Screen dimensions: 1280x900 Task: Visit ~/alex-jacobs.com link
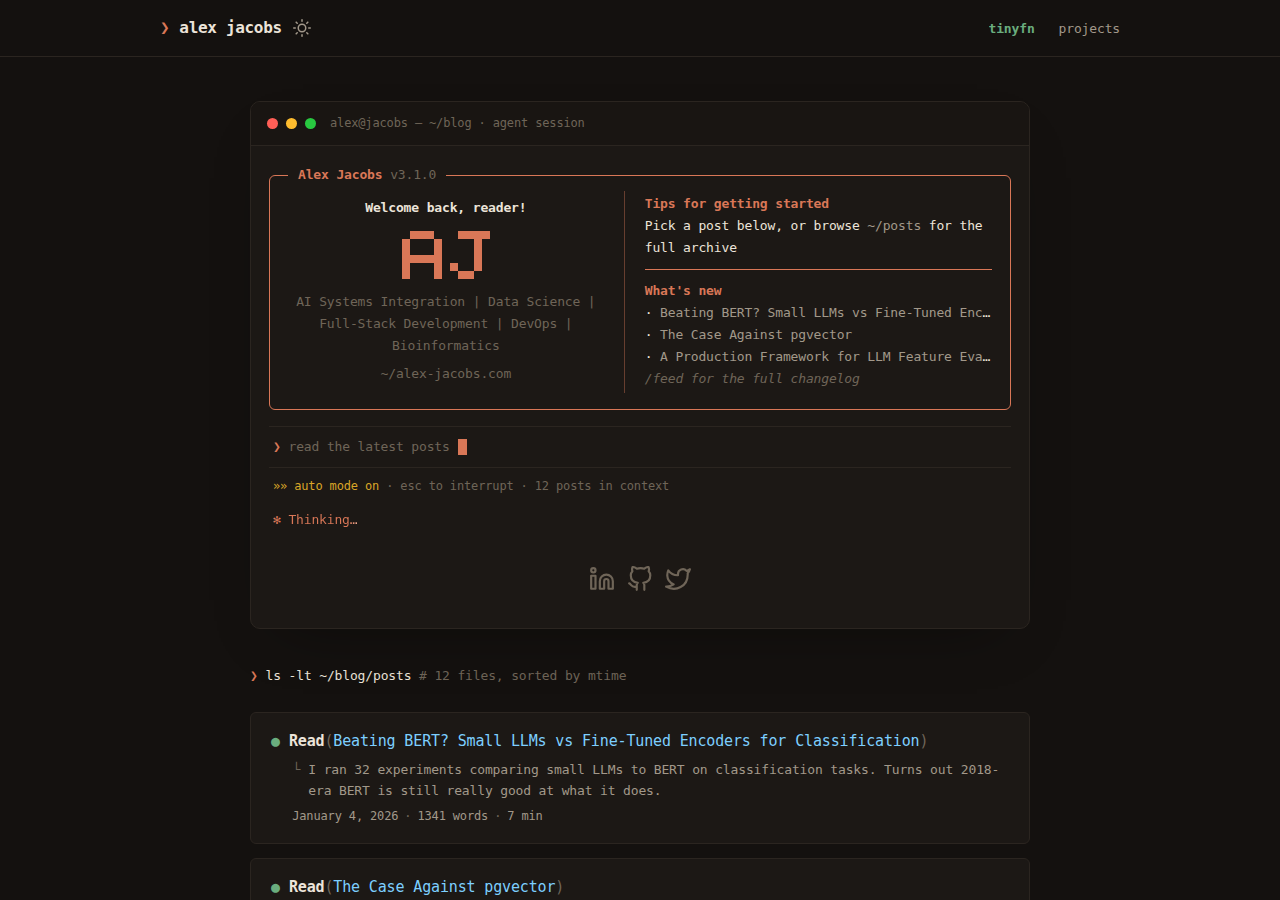pos(446,373)
